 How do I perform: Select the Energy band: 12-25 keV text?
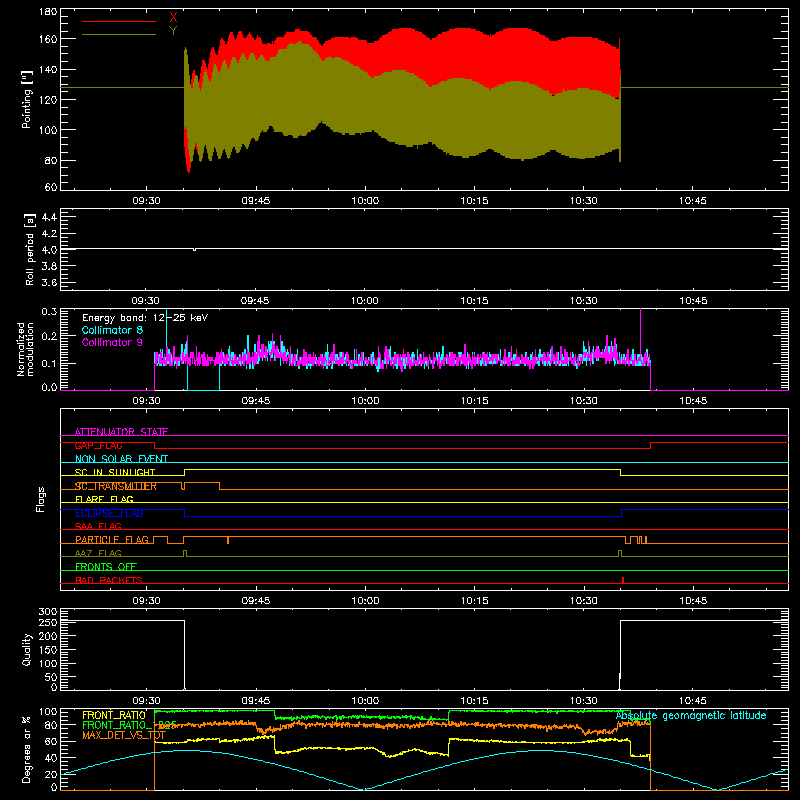(x=145, y=318)
